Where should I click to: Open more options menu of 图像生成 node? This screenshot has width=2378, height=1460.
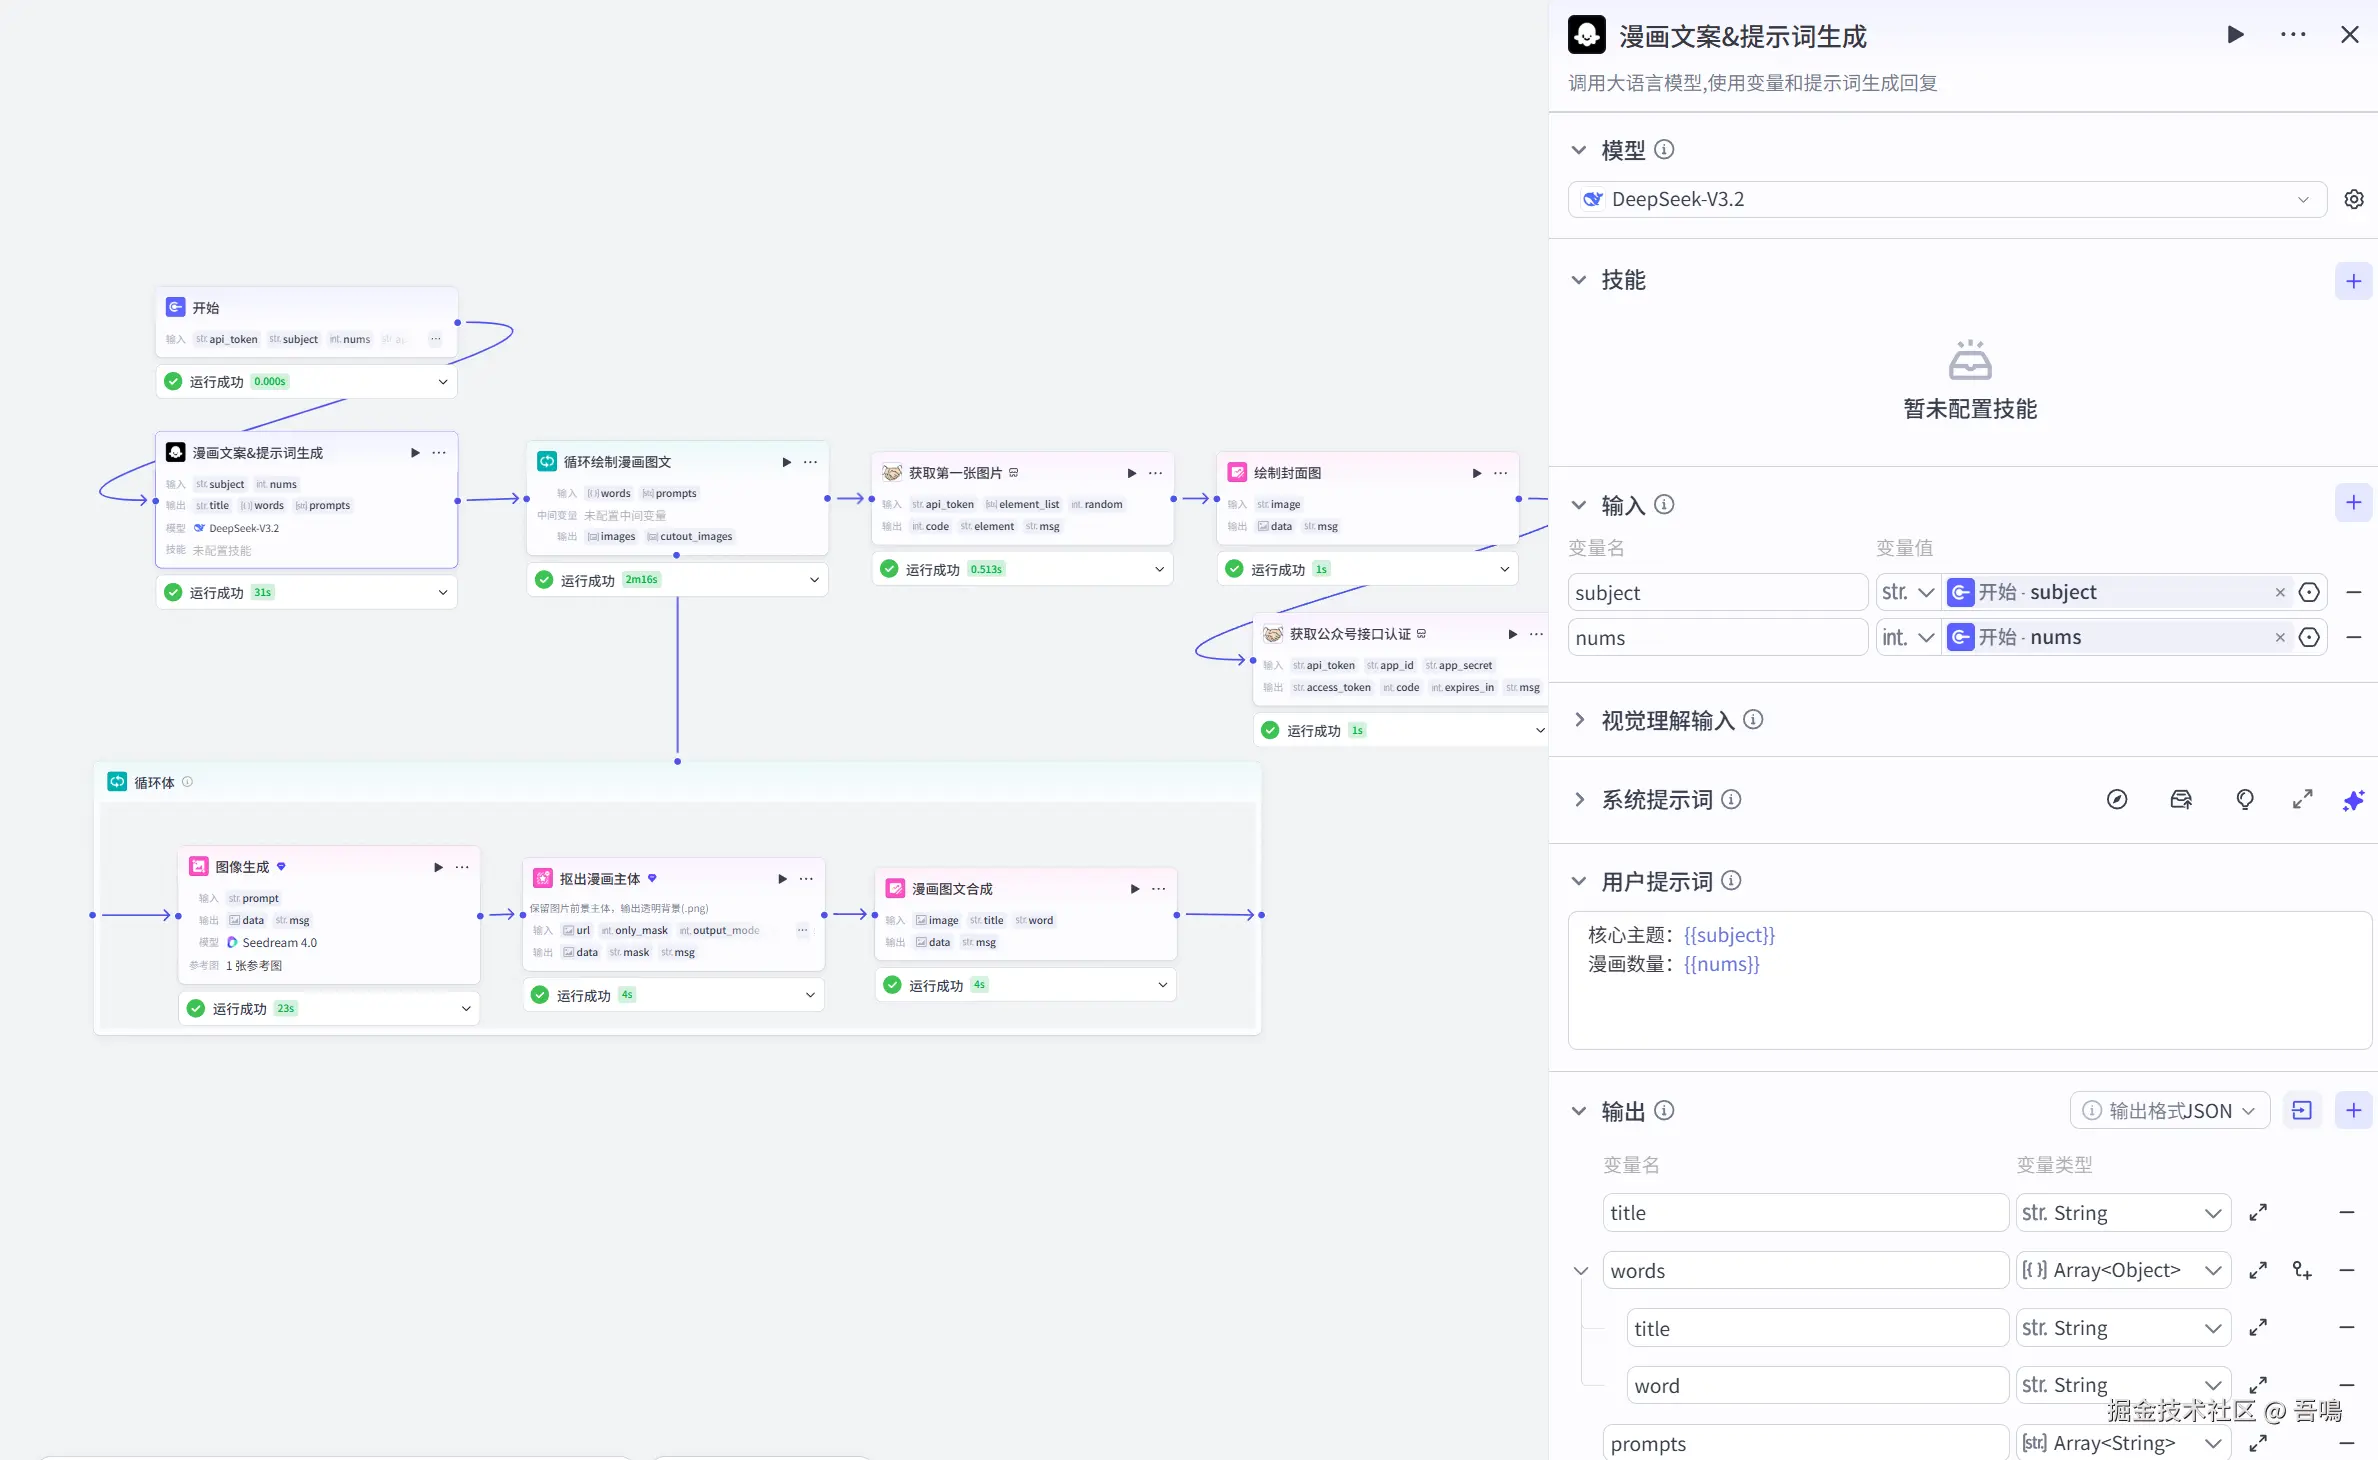point(462,867)
